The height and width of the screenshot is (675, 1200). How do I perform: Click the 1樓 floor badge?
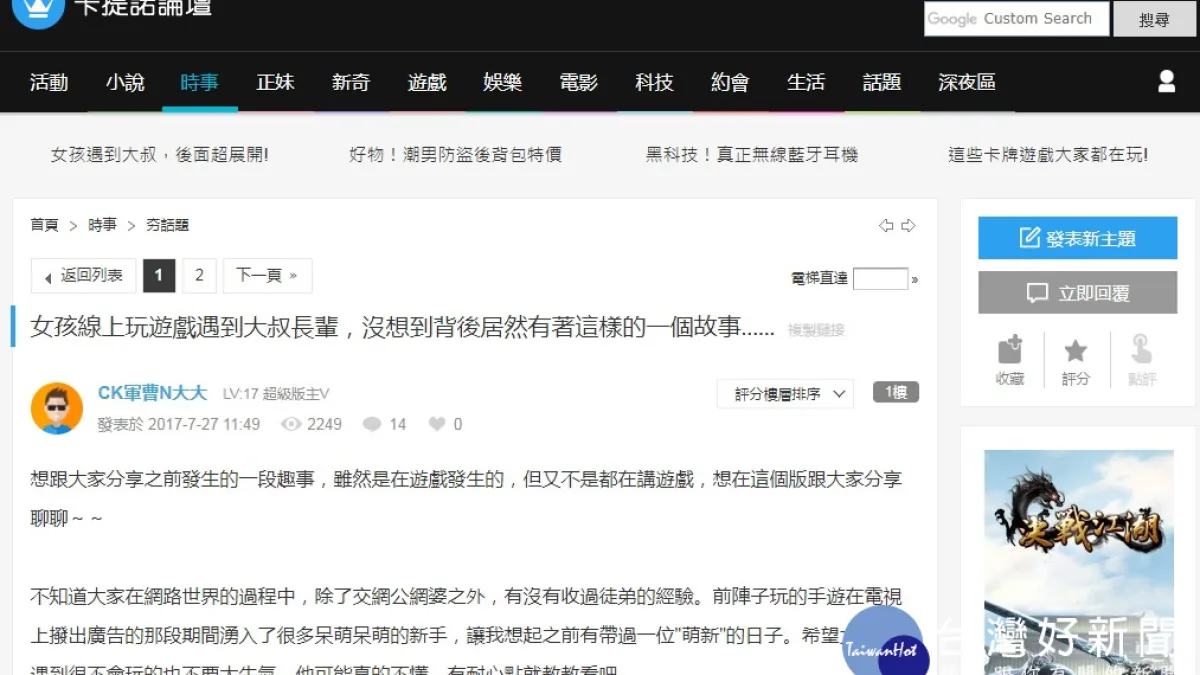pos(895,393)
